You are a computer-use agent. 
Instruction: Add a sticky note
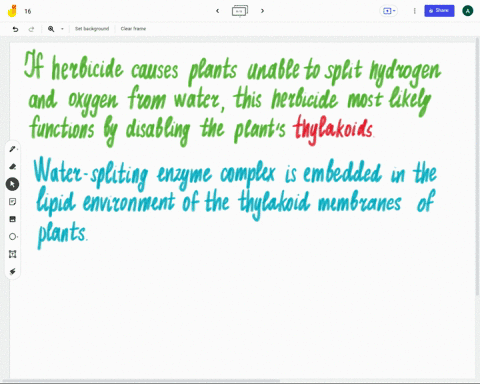[x=13, y=202]
